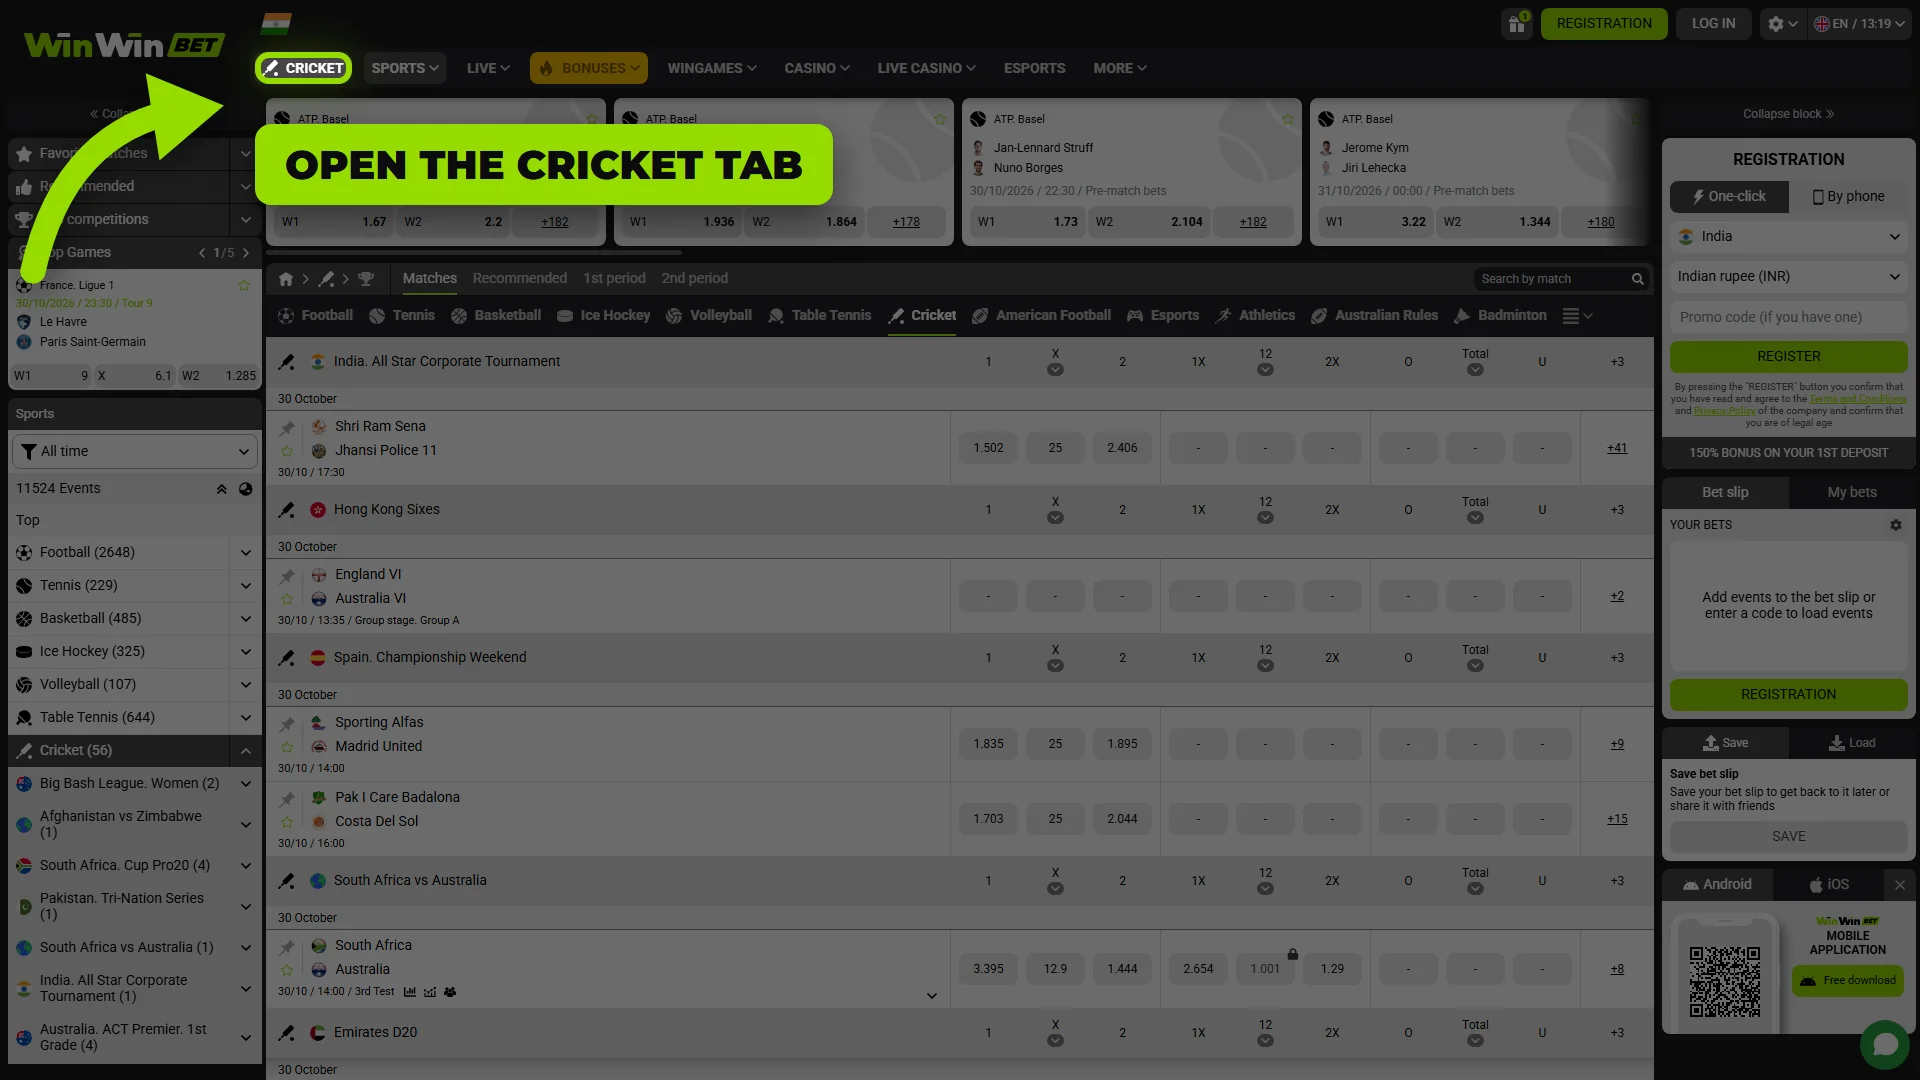Image resolution: width=1920 pixels, height=1080 pixels.
Task: Favorite the Le Havre match star
Action: (x=243, y=286)
